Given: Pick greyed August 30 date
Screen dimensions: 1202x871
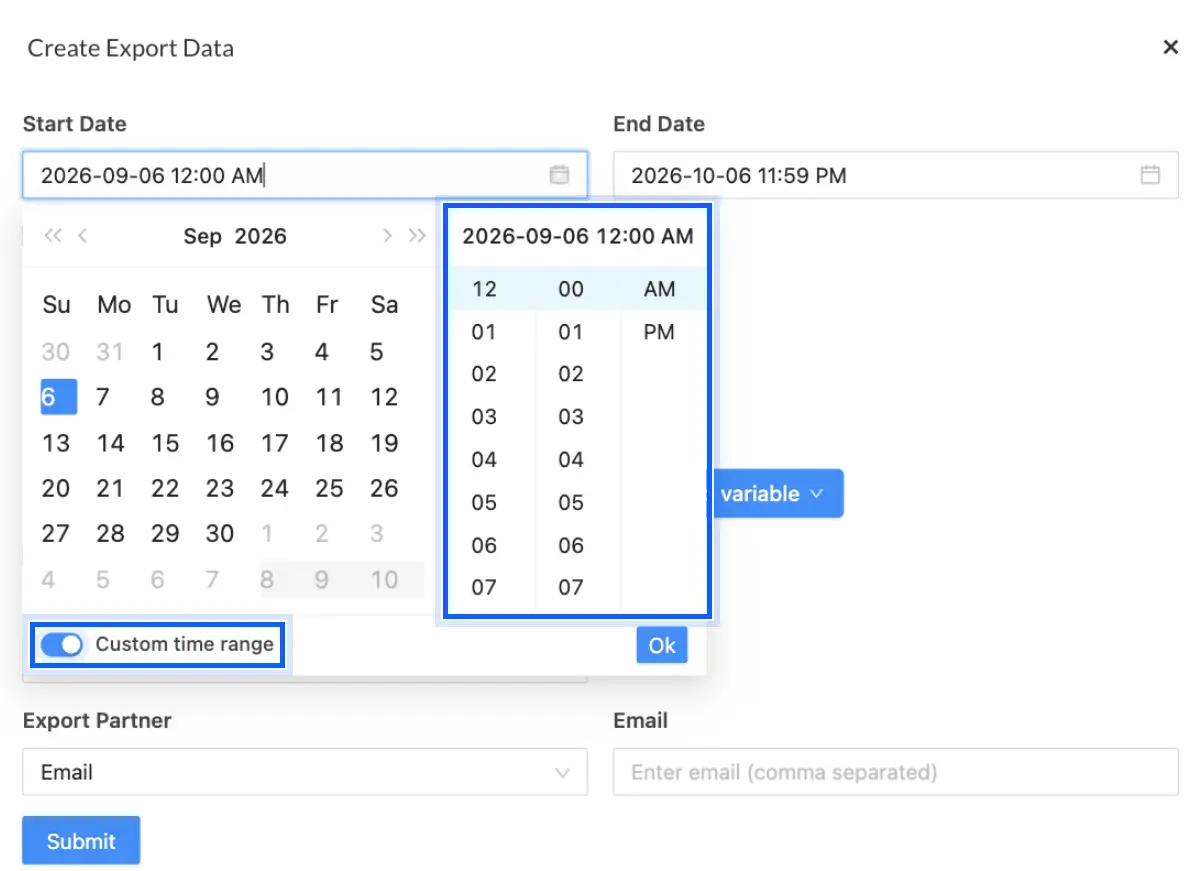Looking at the screenshot, I should [56, 352].
